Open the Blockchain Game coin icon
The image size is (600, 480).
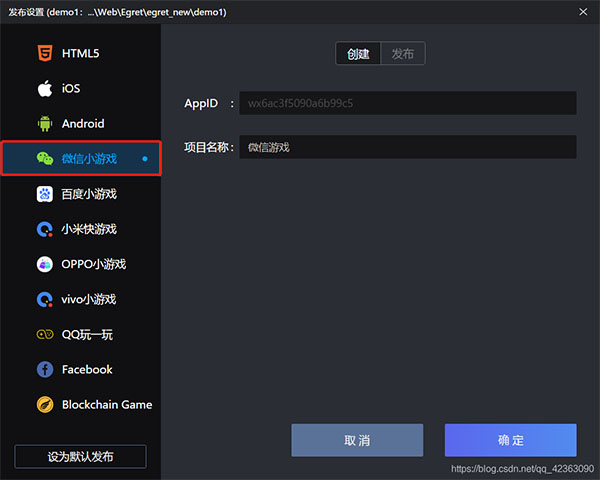45,405
